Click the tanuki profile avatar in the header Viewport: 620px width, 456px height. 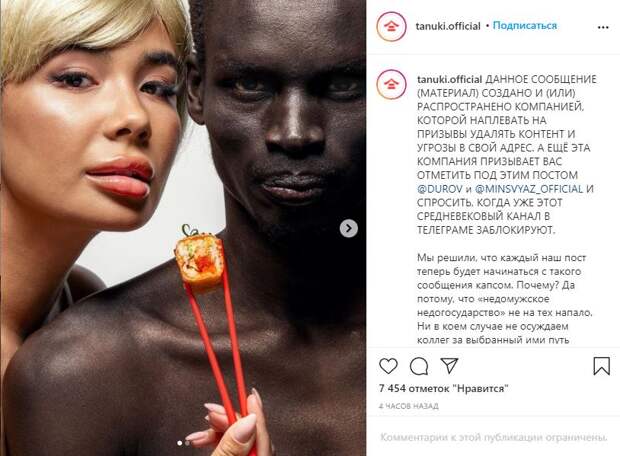coord(391,26)
